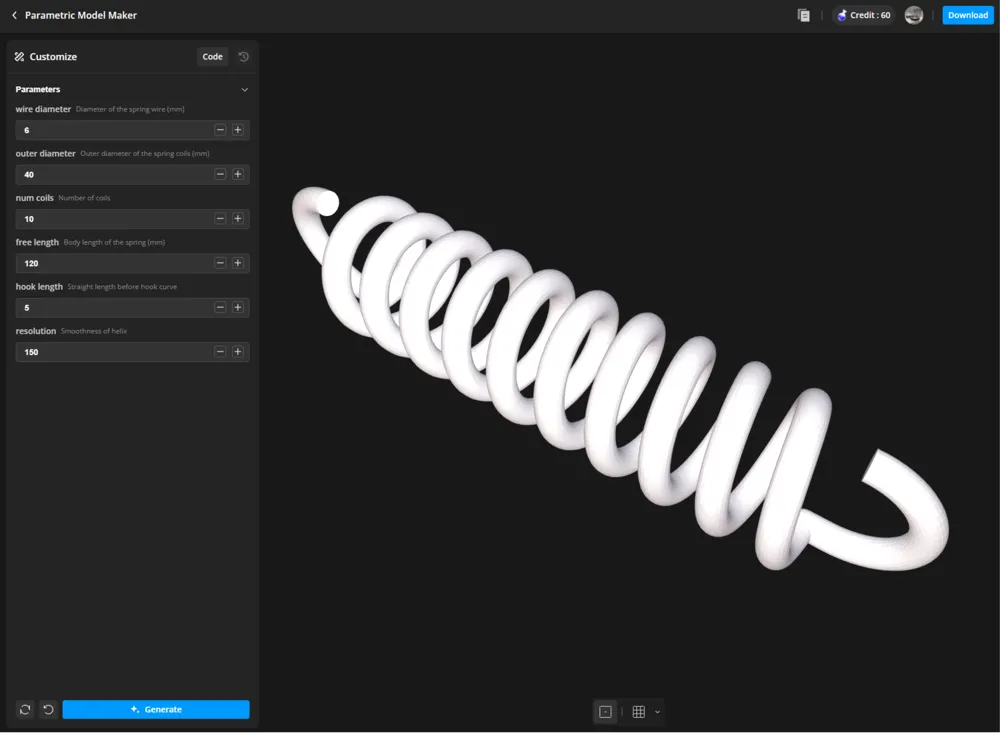1000x733 pixels.
Task: Open the history clock icon next to Code
Action: [244, 57]
